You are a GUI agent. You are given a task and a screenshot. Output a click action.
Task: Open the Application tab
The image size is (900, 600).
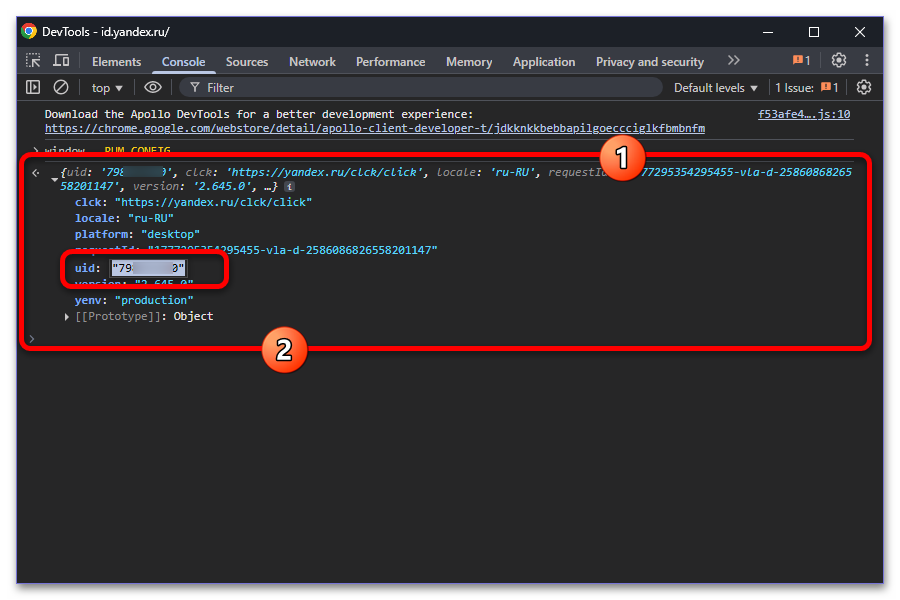click(544, 62)
